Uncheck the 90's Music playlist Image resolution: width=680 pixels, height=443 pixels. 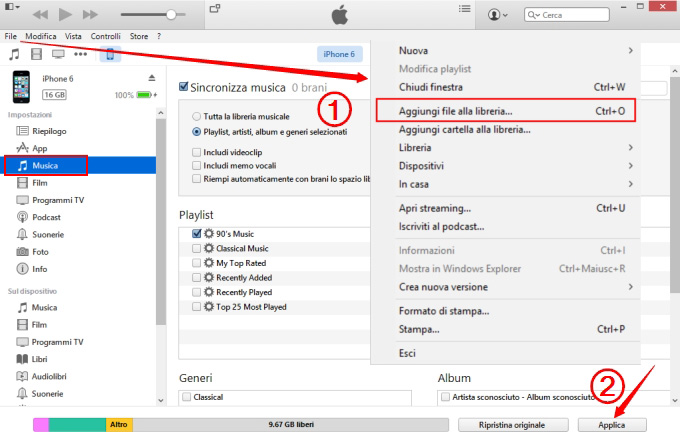[196, 234]
